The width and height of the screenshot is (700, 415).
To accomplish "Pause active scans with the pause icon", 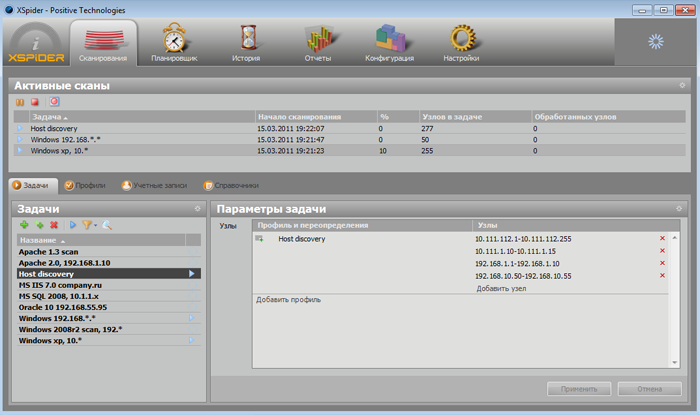I will [20, 102].
